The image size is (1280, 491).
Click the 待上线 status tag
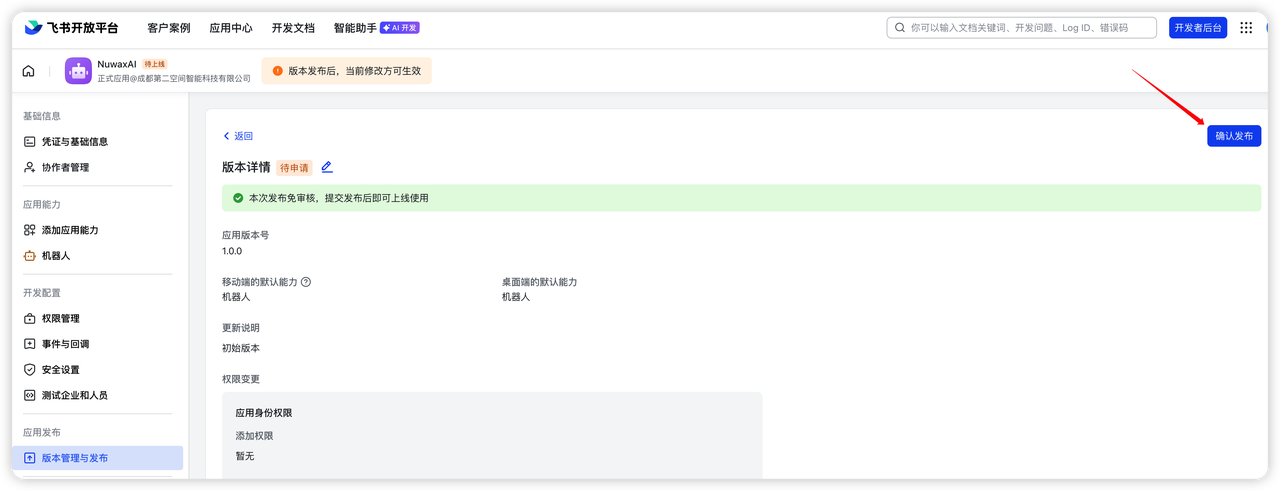point(155,64)
